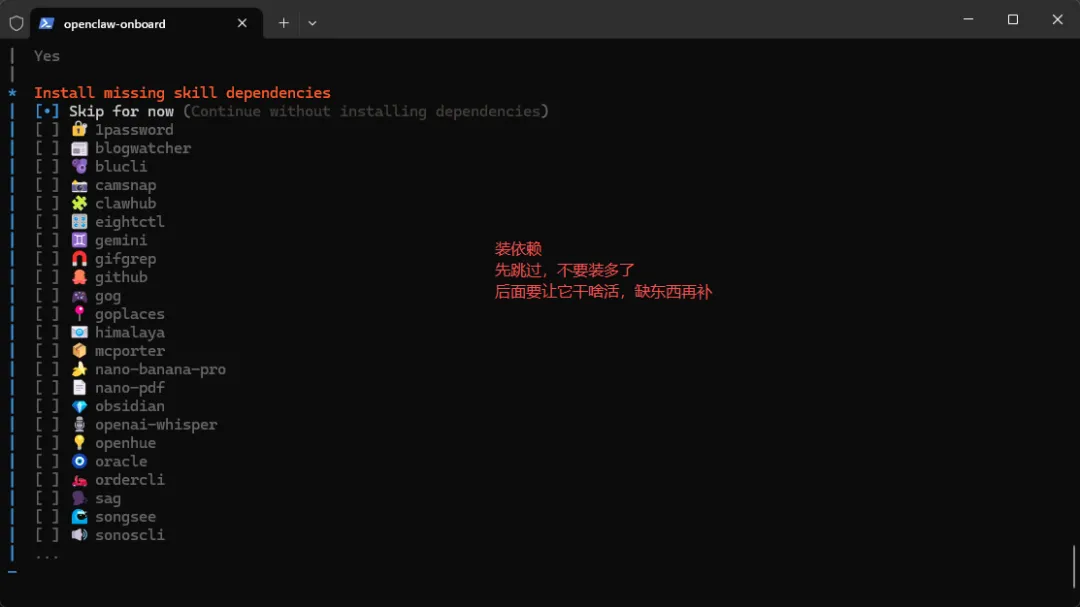This screenshot has height=607, width=1080.
Task: Minimize the terminal window
Action: (968, 19)
